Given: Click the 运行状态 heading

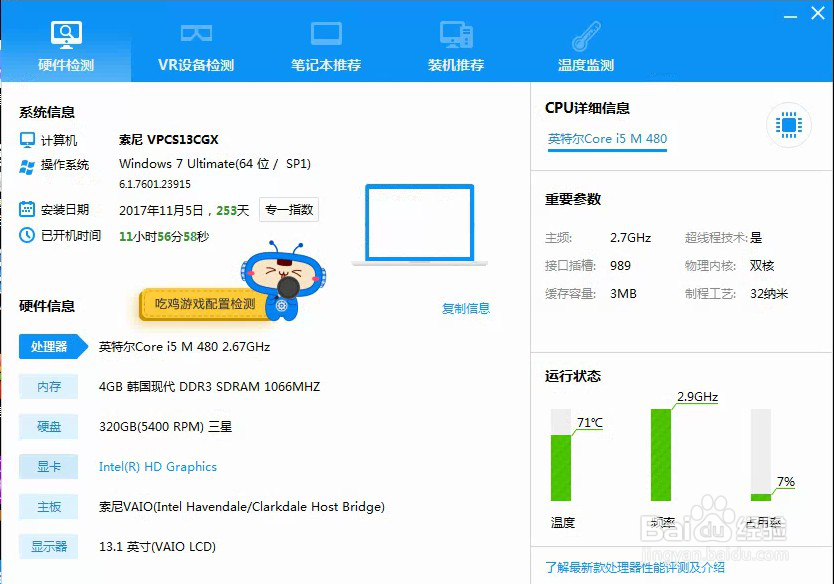Looking at the screenshot, I should coord(573,376).
